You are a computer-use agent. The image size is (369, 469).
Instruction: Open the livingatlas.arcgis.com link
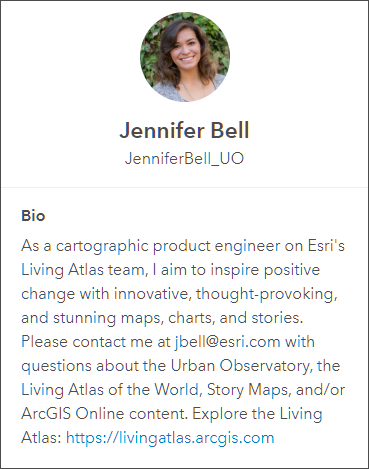(x=170, y=438)
